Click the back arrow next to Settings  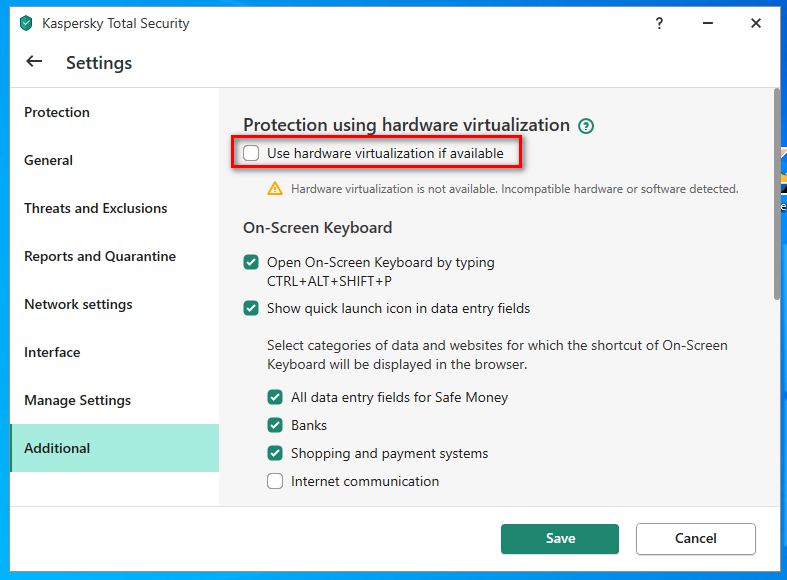coord(34,62)
